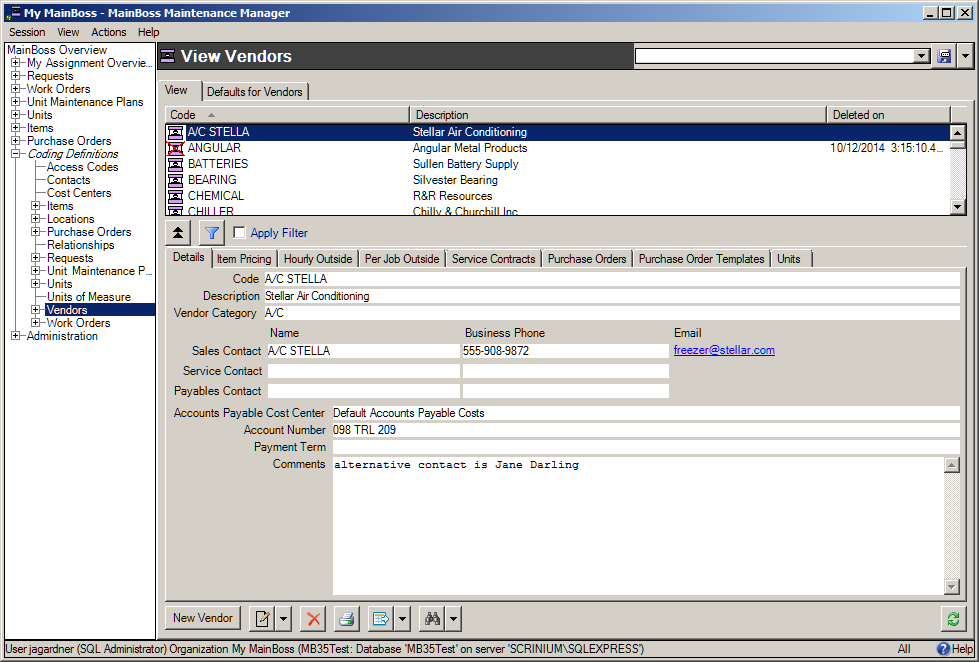The height and width of the screenshot is (662, 979).
Task: Switch to the Defaults for Vendors tab
Action: pyautogui.click(x=255, y=92)
